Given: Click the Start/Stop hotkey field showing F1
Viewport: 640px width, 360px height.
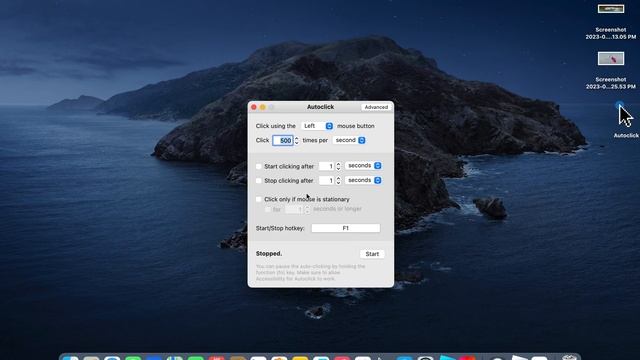Looking at the screenshot, I should click(x=346, y=228).
